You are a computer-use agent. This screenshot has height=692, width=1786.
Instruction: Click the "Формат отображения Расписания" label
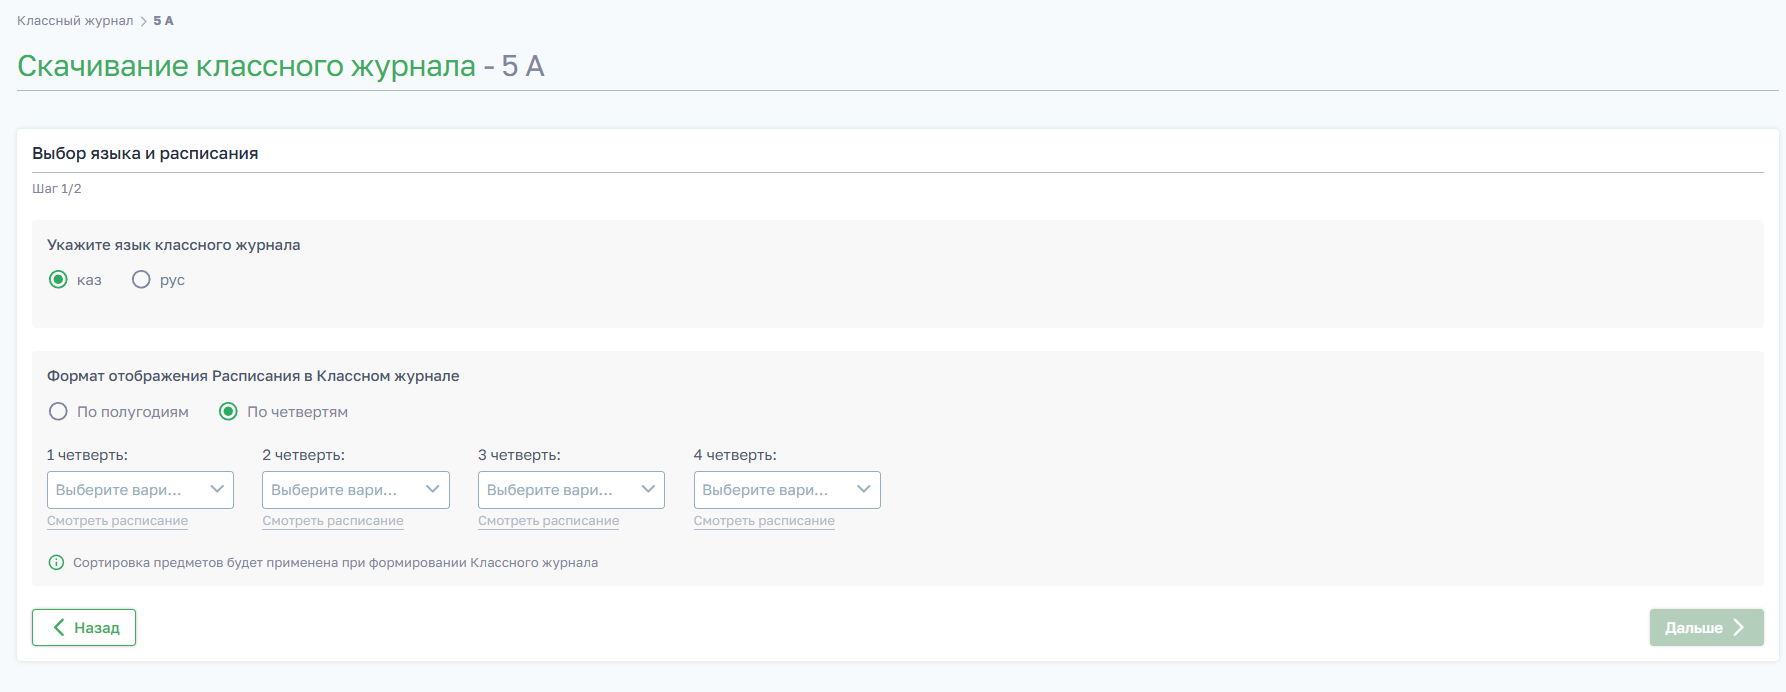tap(253, 376)
